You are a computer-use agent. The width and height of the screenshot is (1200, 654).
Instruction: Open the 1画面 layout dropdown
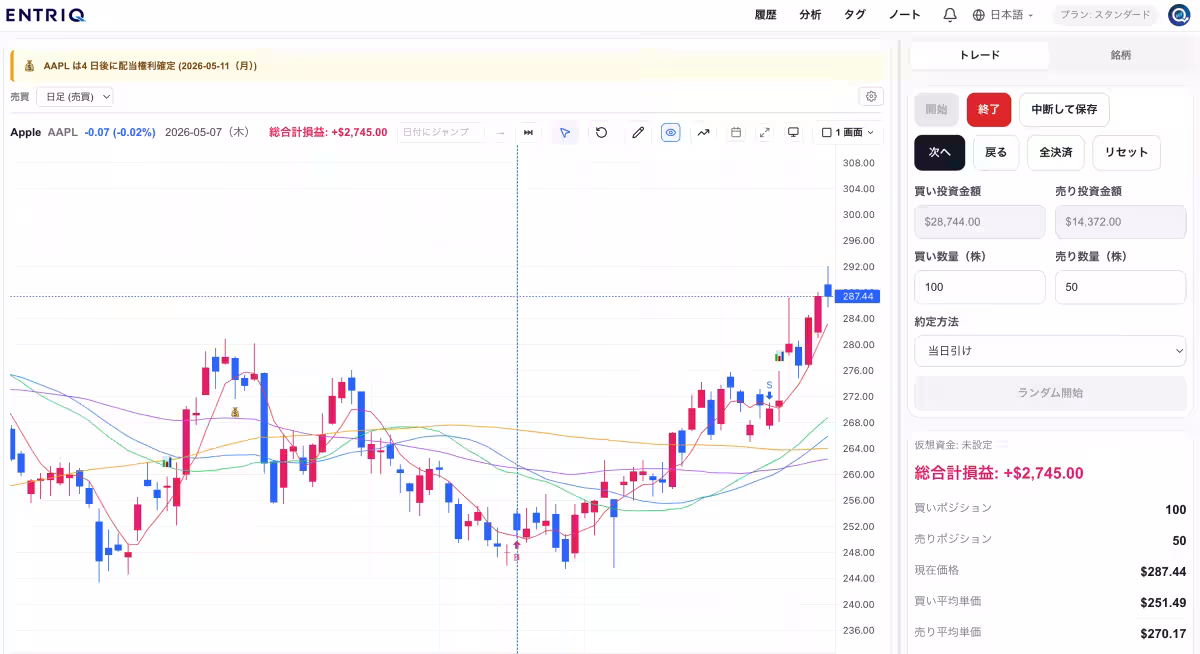847,132
